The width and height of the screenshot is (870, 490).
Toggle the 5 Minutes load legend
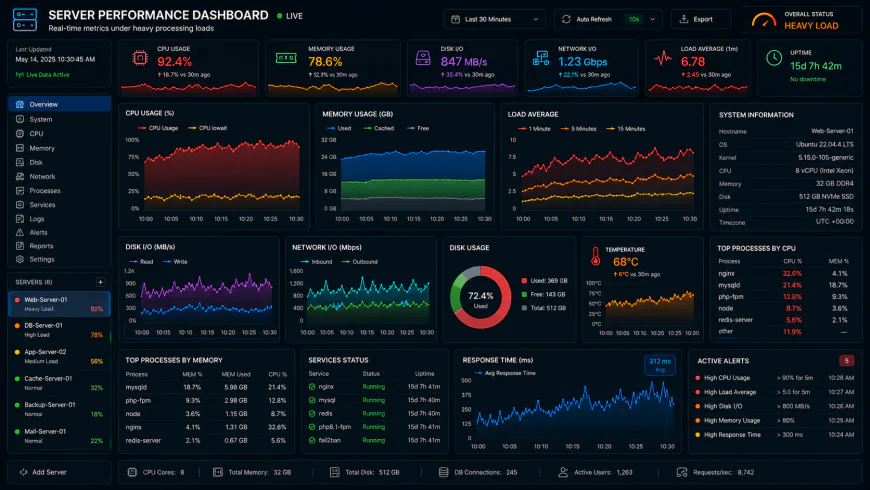point(578,129)
